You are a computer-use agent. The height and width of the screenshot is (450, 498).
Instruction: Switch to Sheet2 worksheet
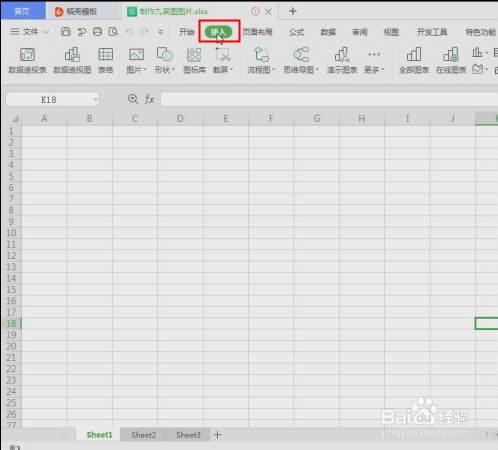pos(143,435)
